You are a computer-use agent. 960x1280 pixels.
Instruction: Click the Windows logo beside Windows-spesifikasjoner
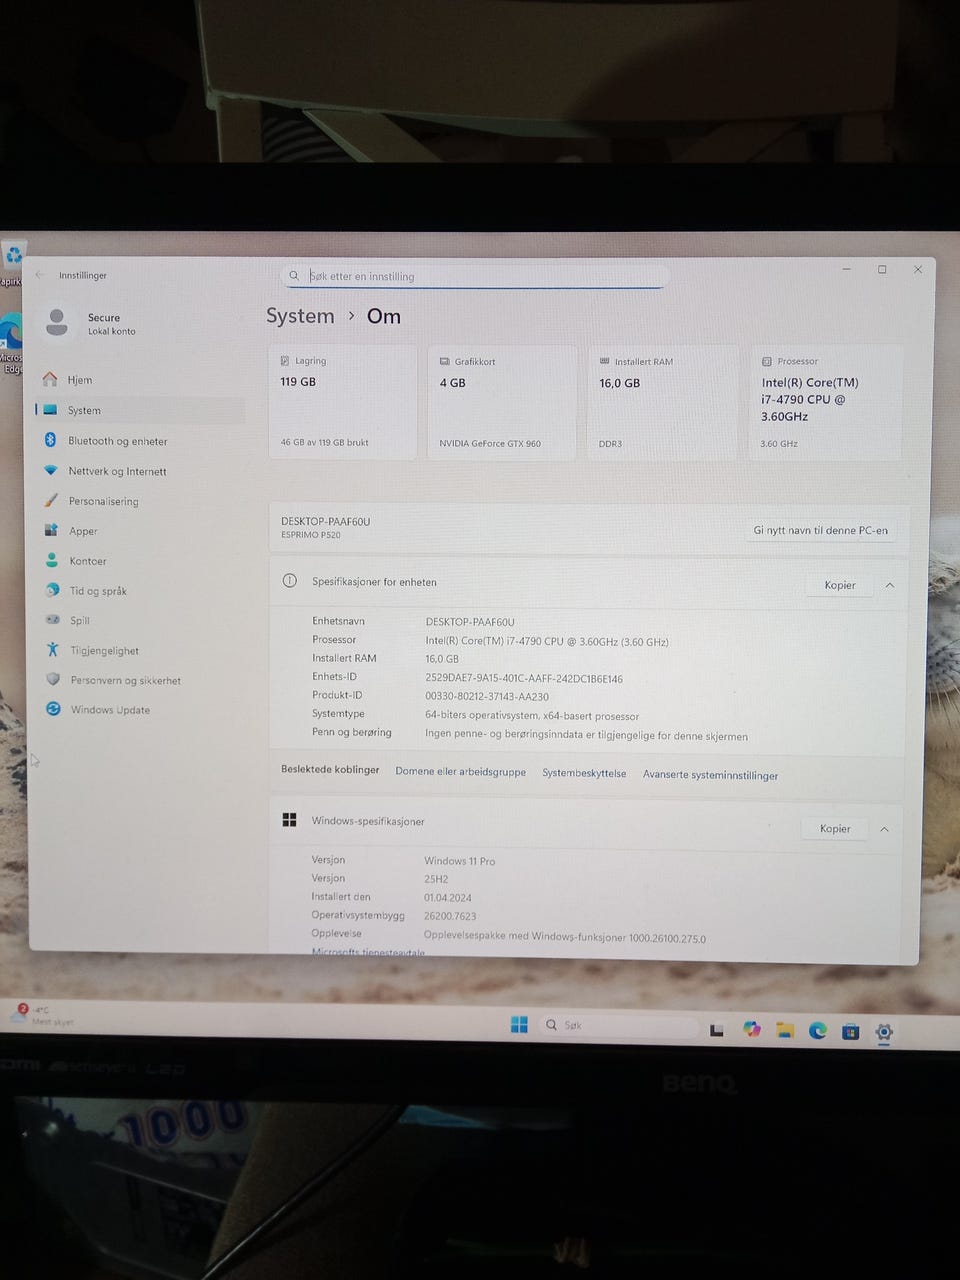pos(289,820)
